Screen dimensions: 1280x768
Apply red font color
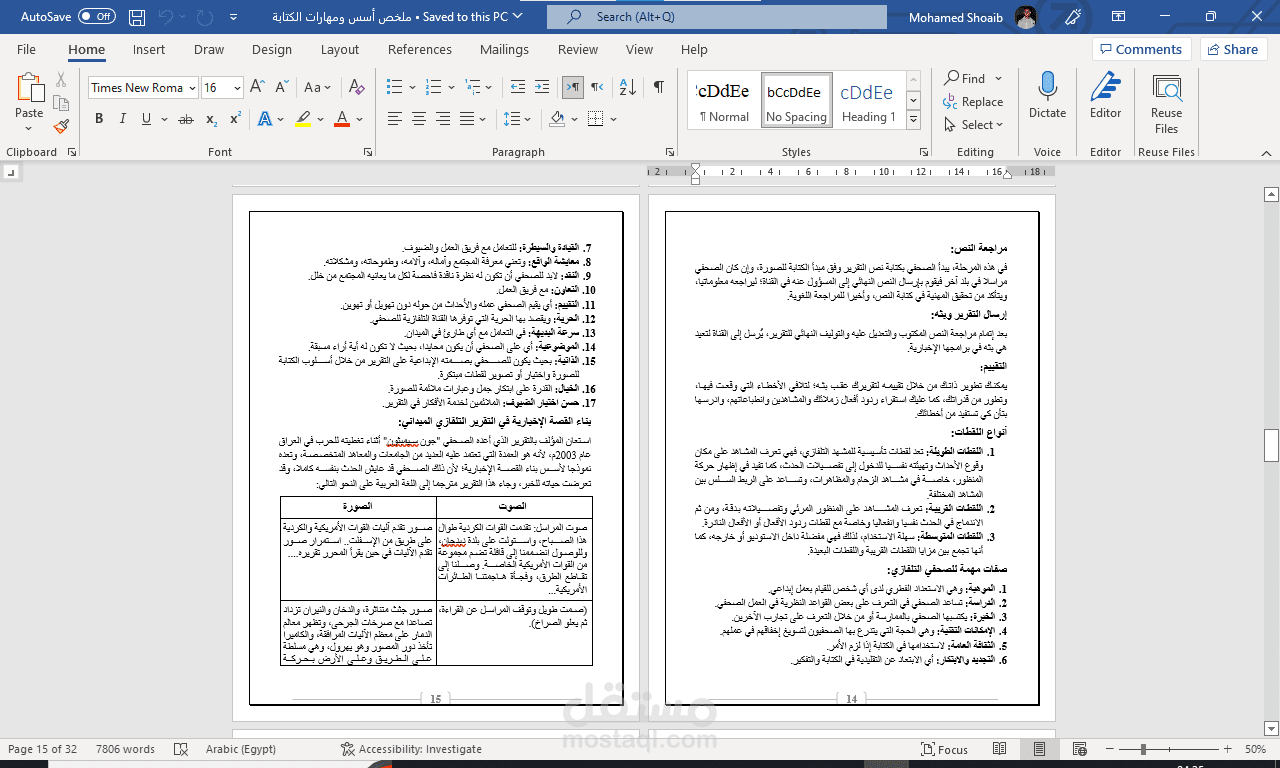point(342,118)
